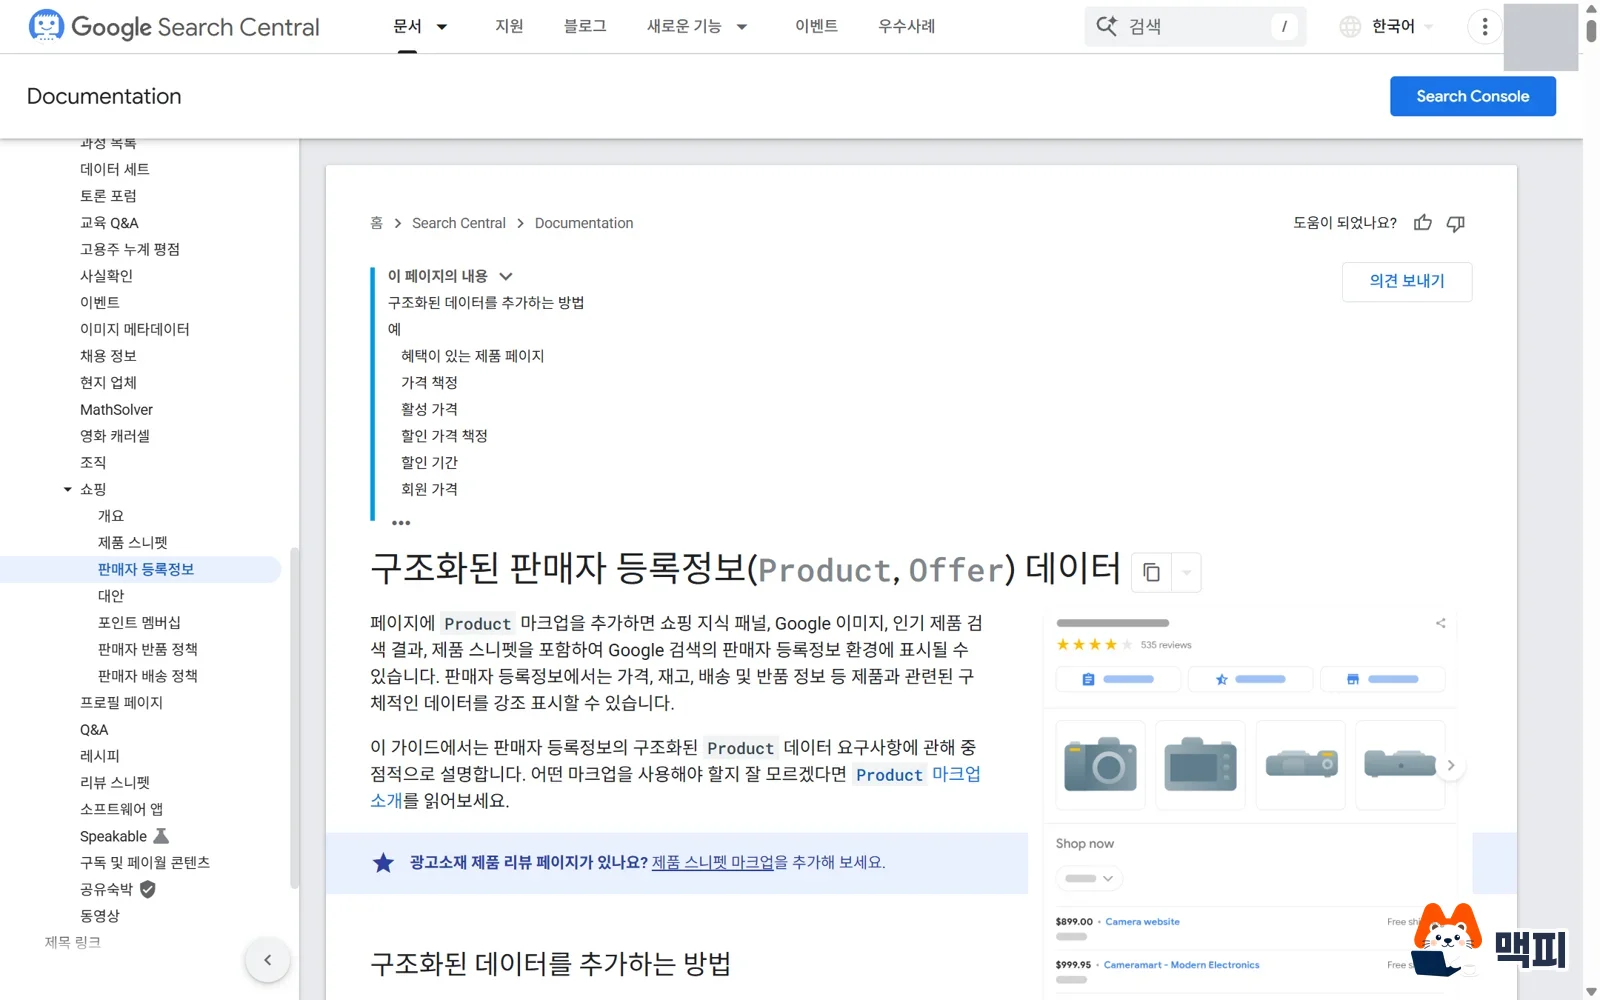Open 이미지 메타데이터 in the sidebar
Image resolution: width=1600 pixels, height=1000 pixels.
[x=134, y=329]
